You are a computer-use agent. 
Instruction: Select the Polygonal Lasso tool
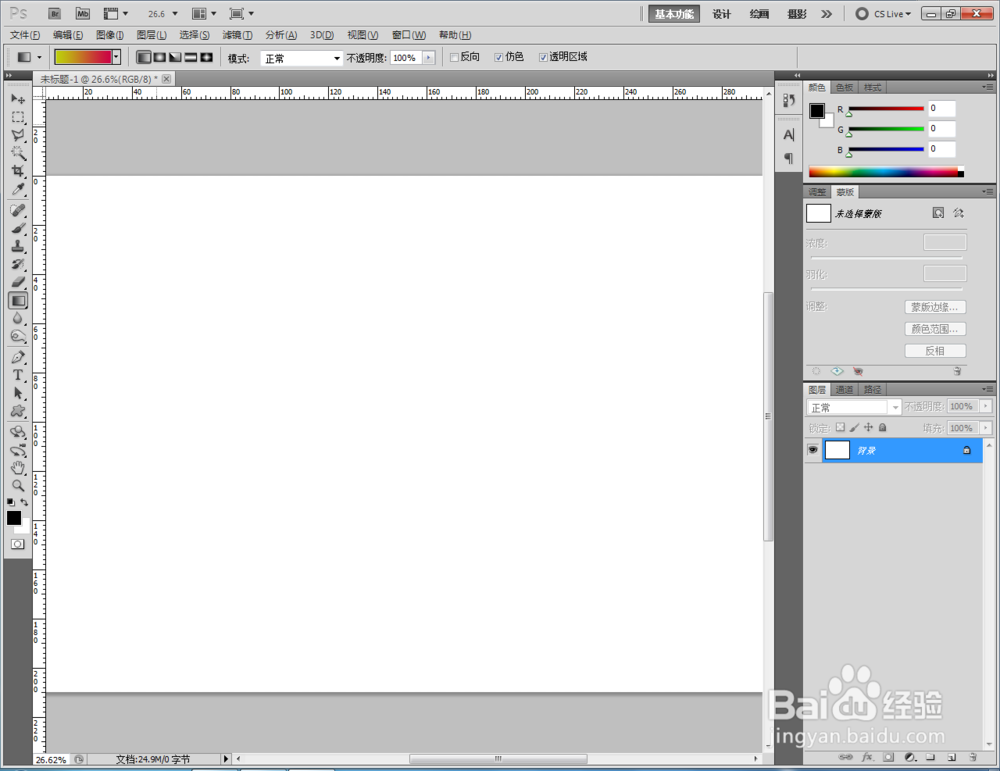(x=18, y=135)
